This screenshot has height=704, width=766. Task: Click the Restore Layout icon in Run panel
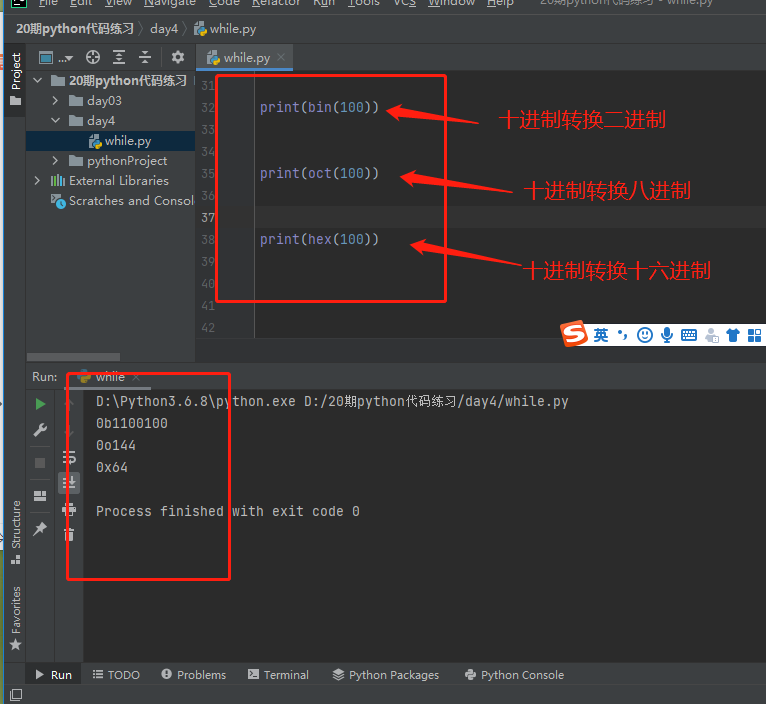[40, 496]
